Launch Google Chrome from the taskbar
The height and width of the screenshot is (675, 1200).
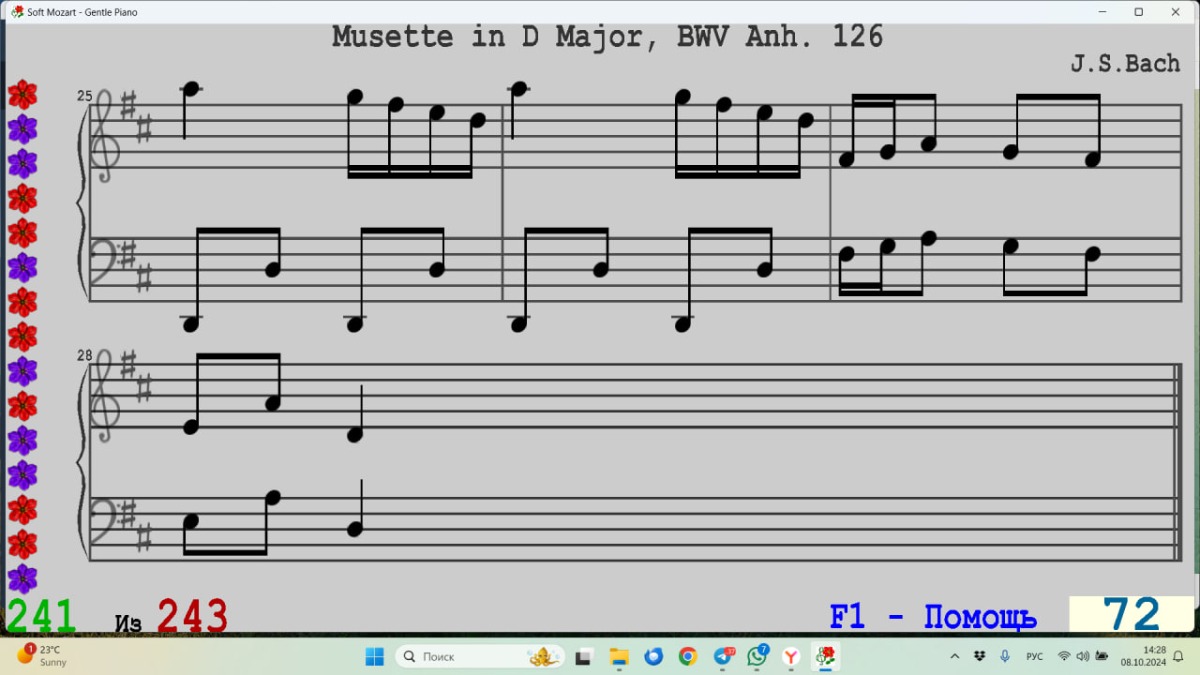(x=688, y=657)
